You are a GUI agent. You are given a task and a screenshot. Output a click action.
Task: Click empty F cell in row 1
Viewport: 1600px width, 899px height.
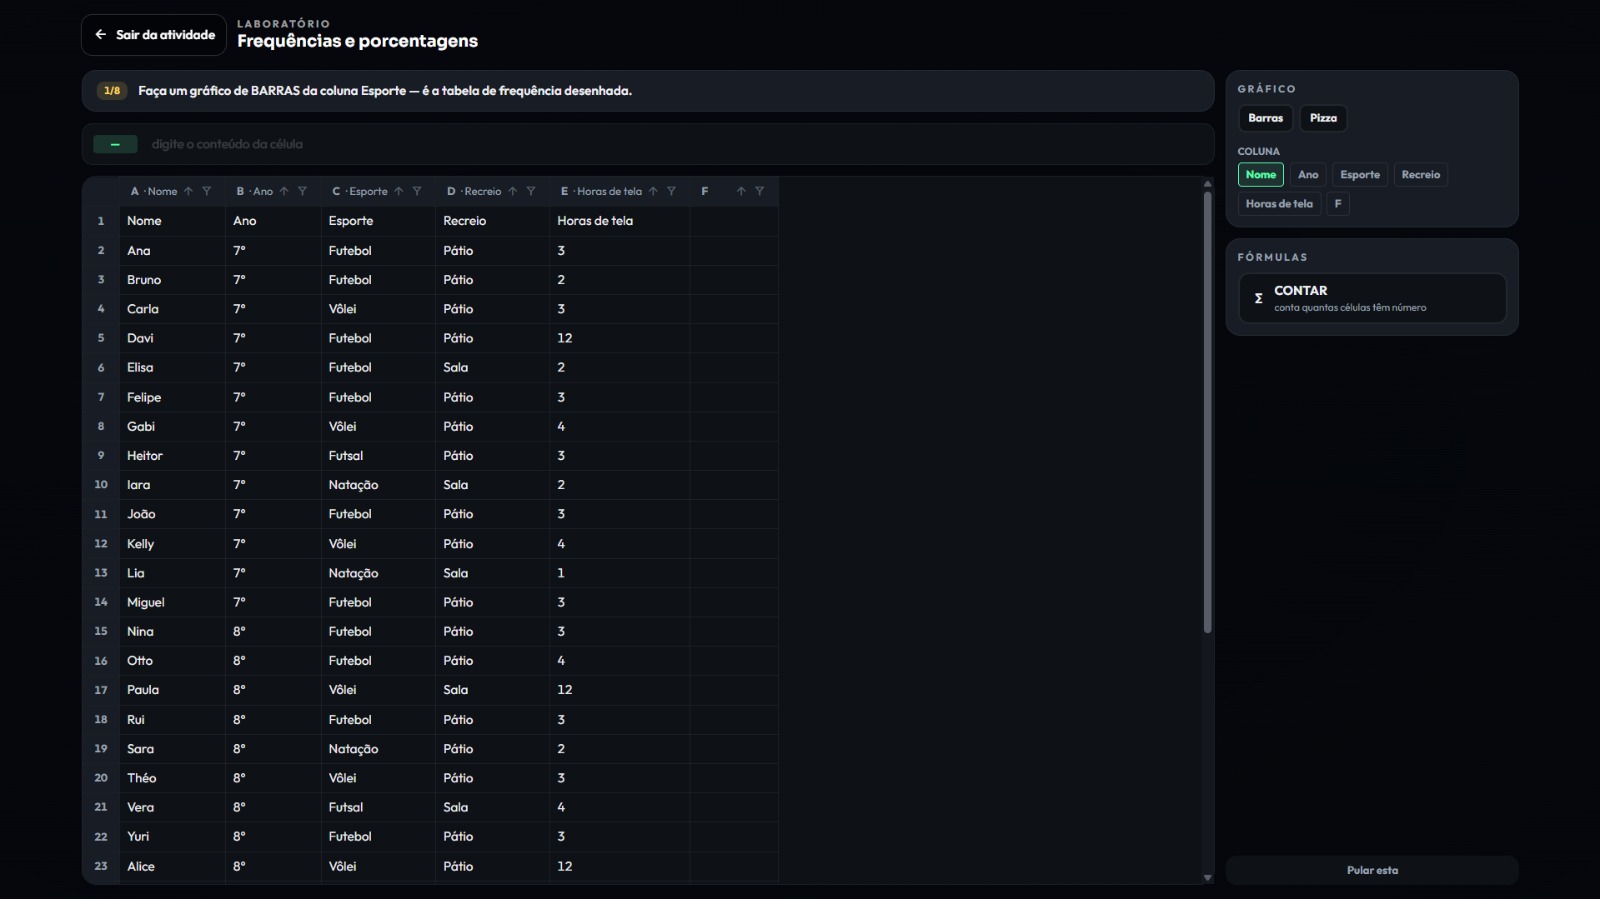[x=734, y=221]
